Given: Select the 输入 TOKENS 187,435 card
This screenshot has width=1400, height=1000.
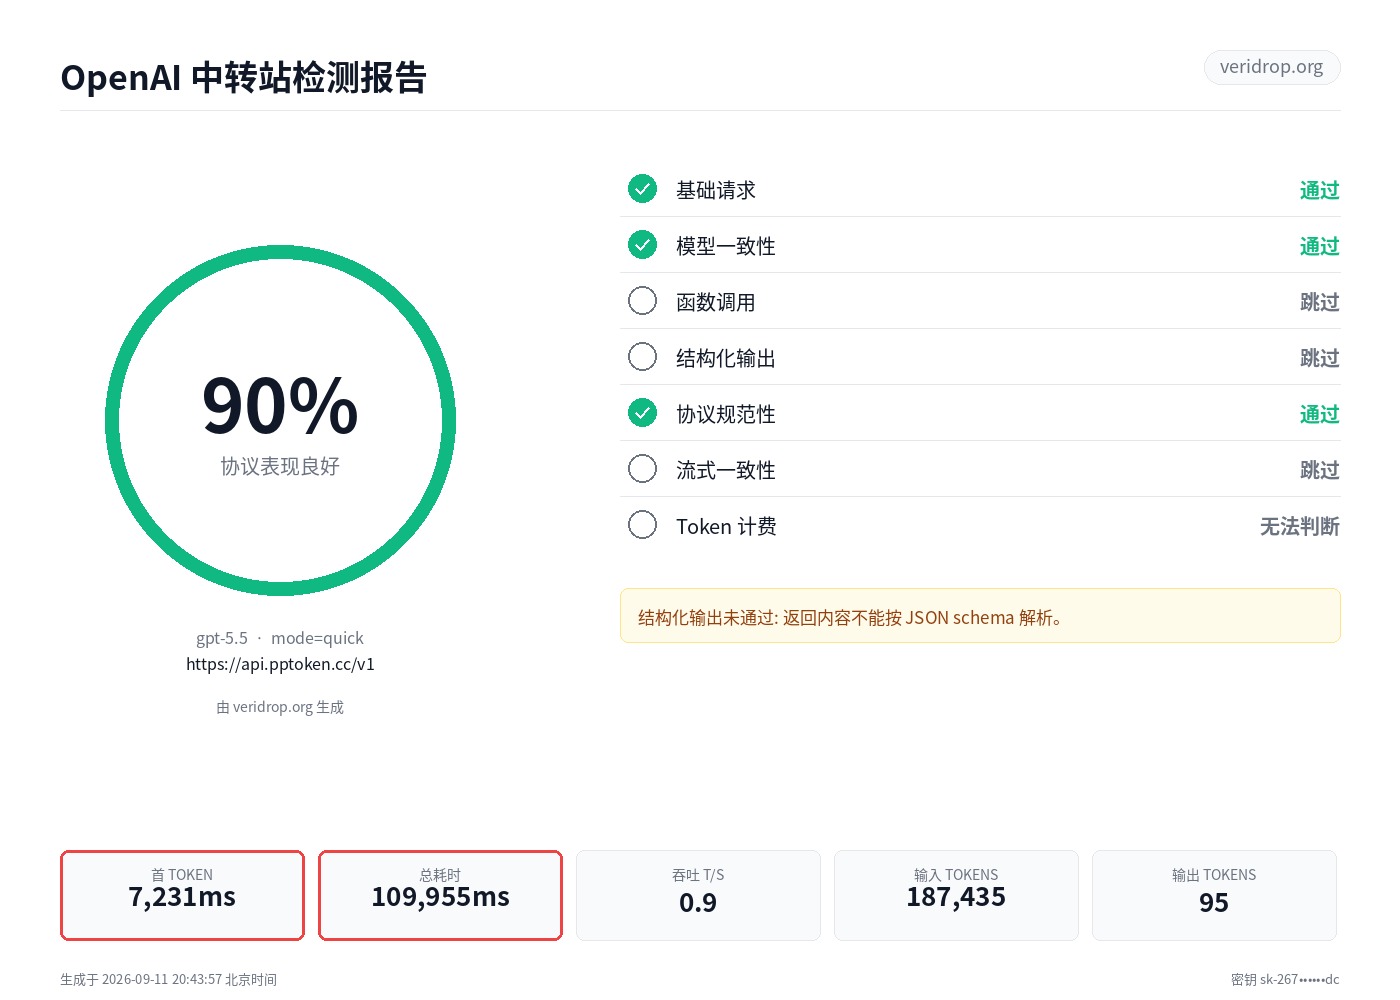Looking at the screenshot, I should click(x=956, y=895).
